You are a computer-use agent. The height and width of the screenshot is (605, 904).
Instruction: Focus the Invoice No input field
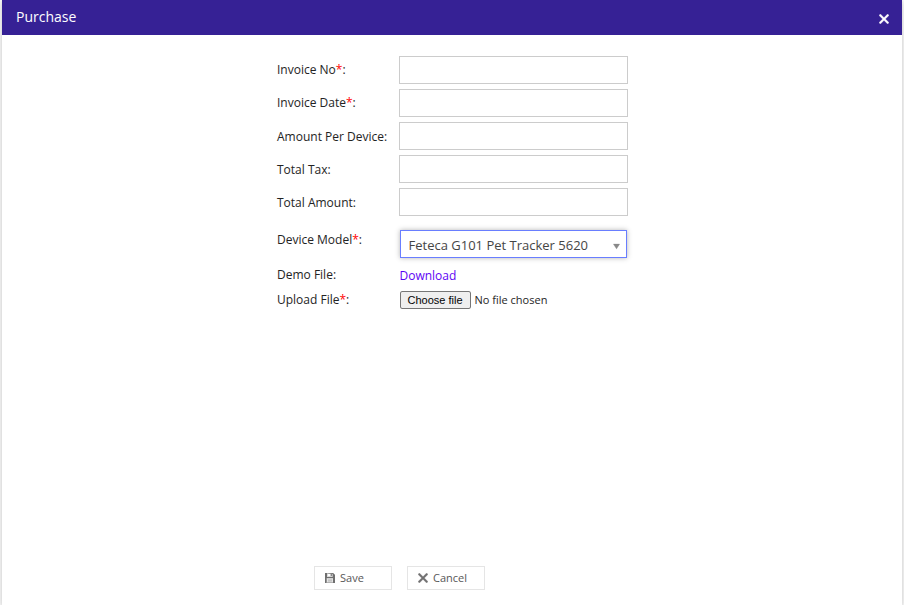513,70
